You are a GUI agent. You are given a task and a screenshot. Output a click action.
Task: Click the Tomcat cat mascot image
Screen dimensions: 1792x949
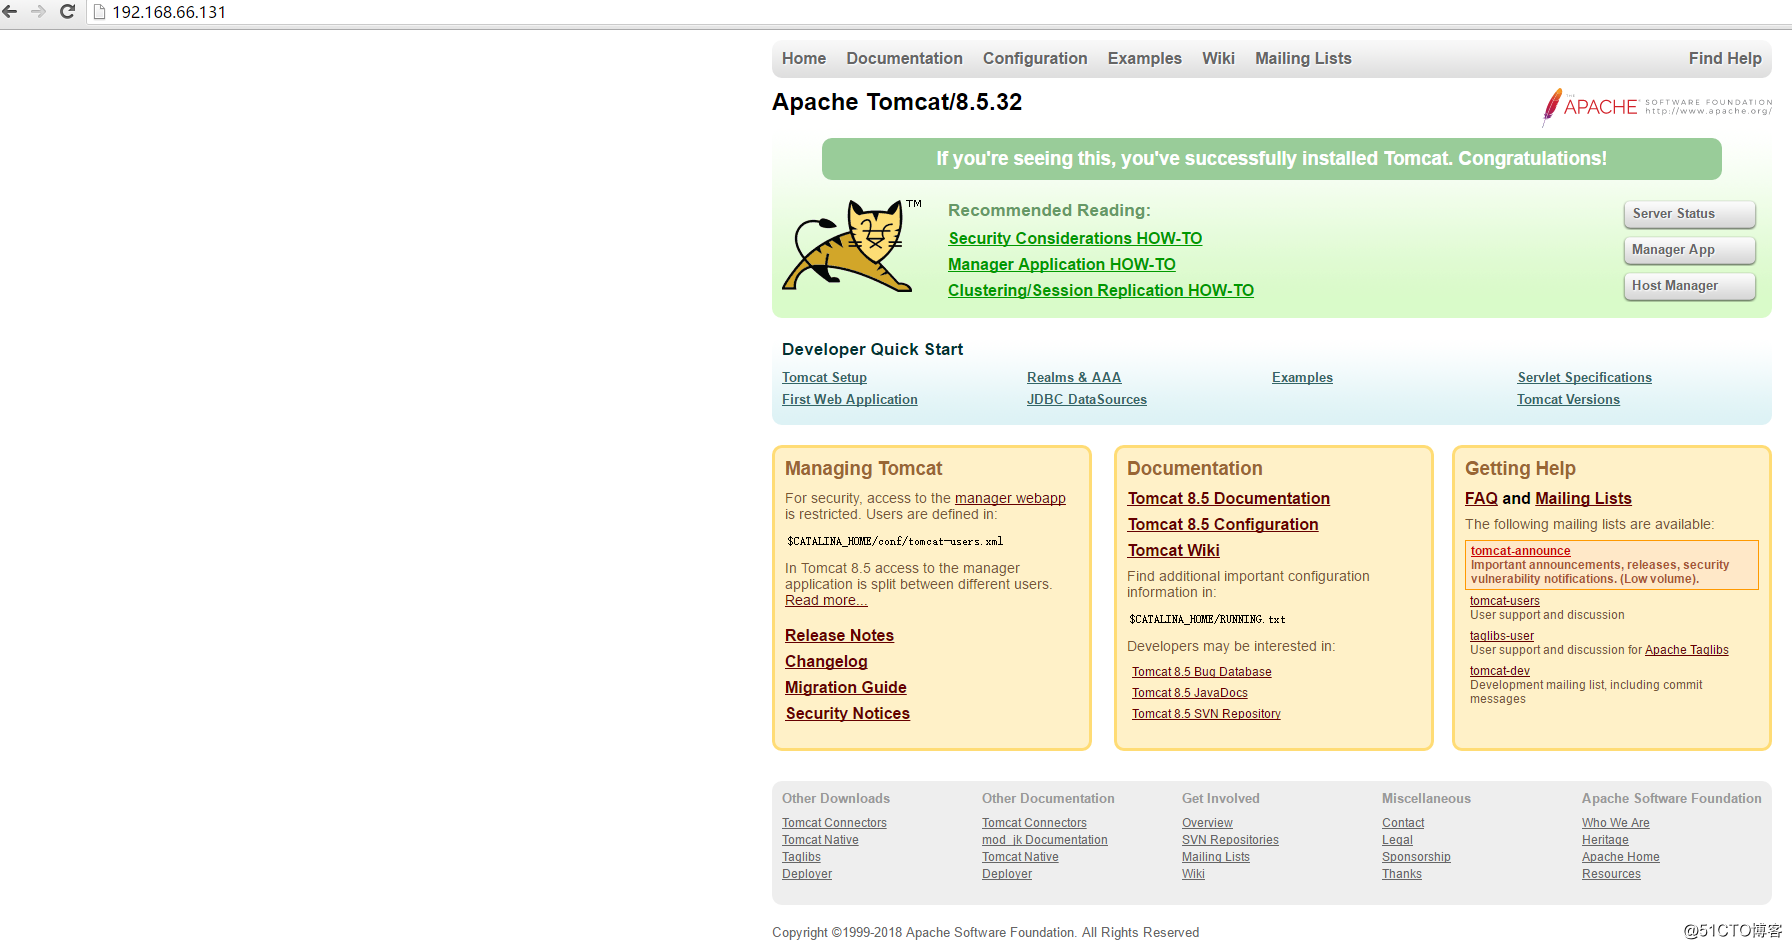click(x=852, y=245)
